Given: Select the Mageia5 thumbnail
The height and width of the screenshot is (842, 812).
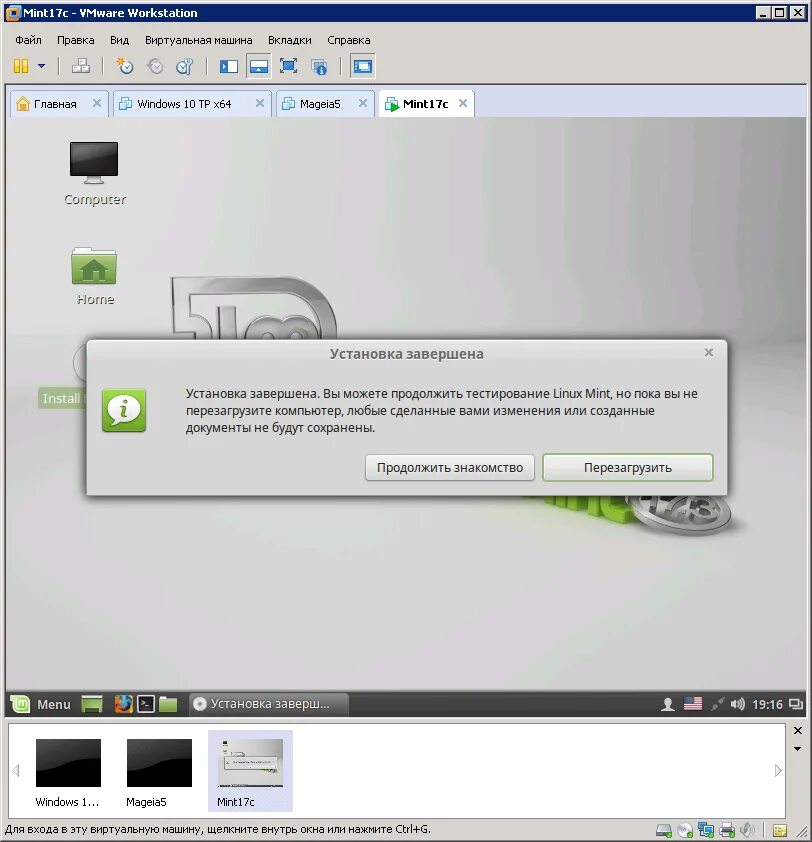Looking at the screenshot, I should tap(159, 772).
